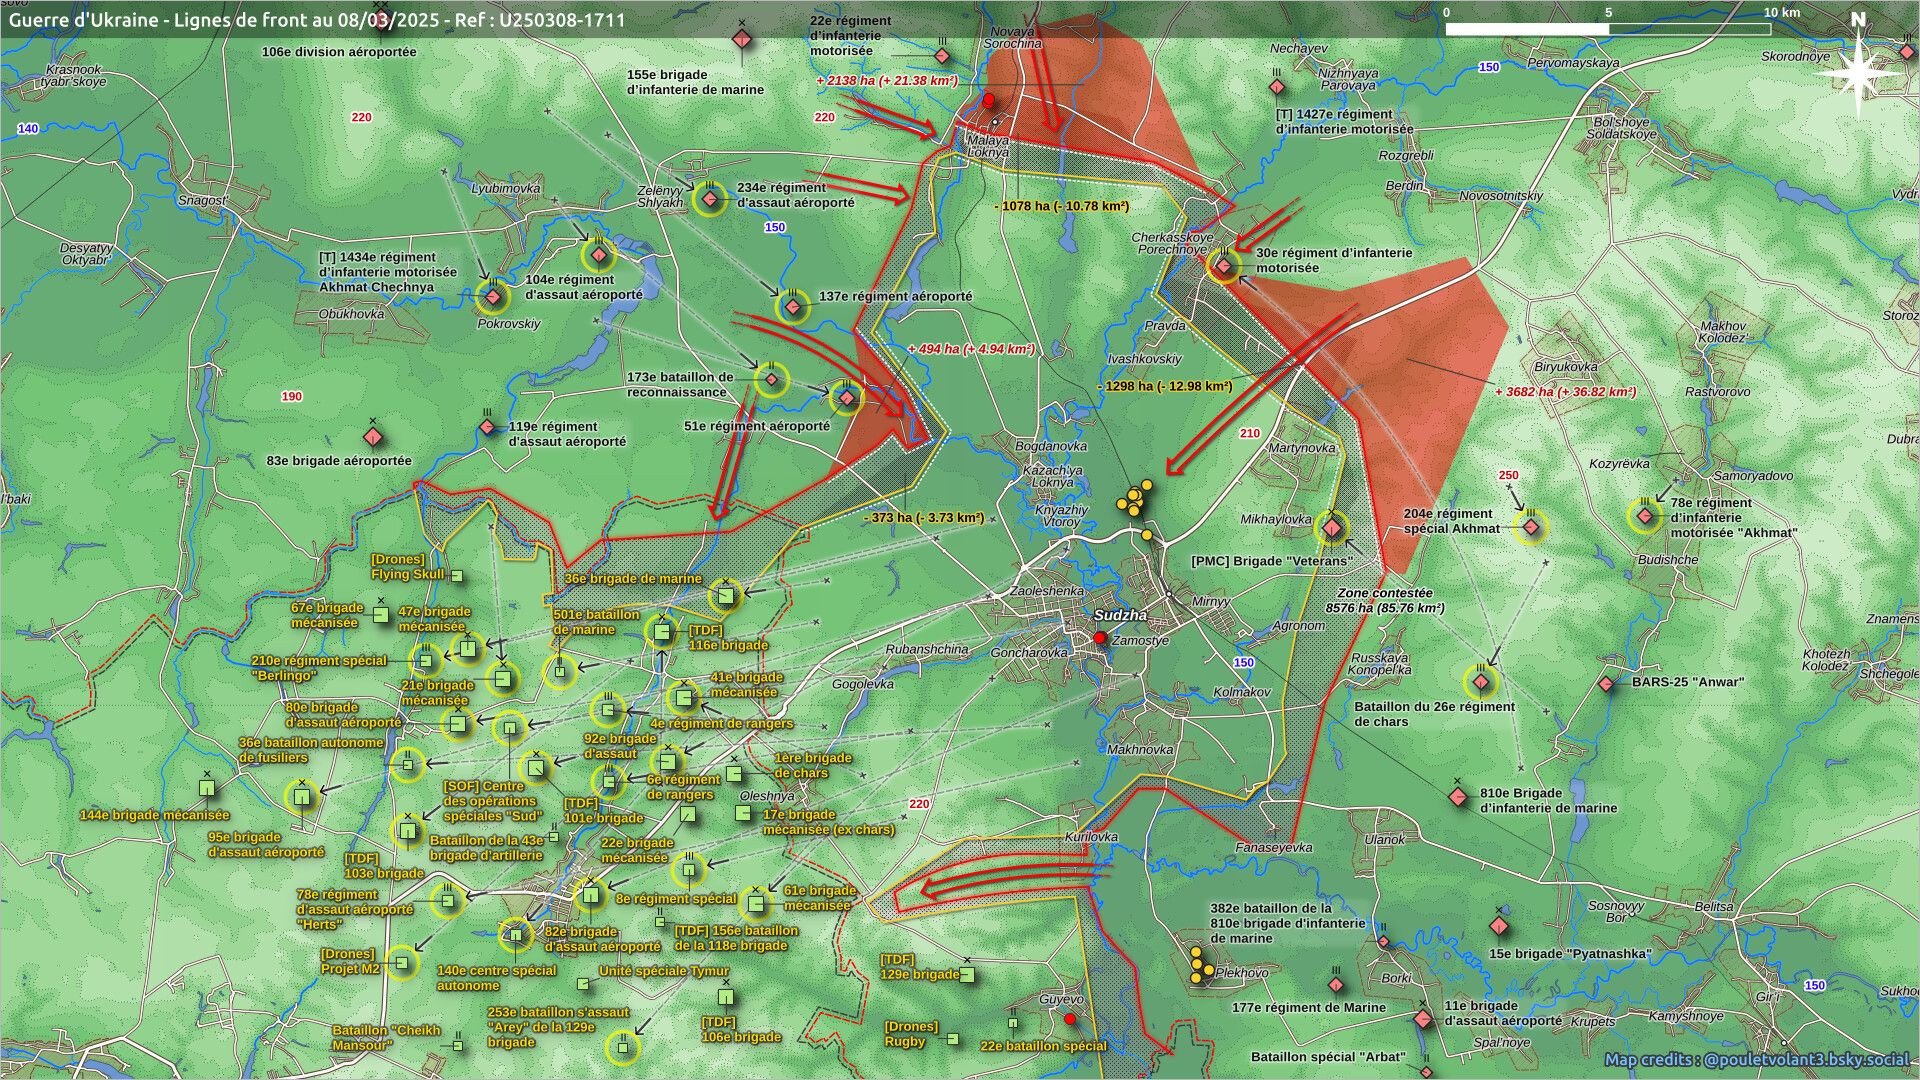Screen dimensions: 1920x1080
Task: Select the 26e régiment de chars battalion marker
Action: coord(1481,682)
